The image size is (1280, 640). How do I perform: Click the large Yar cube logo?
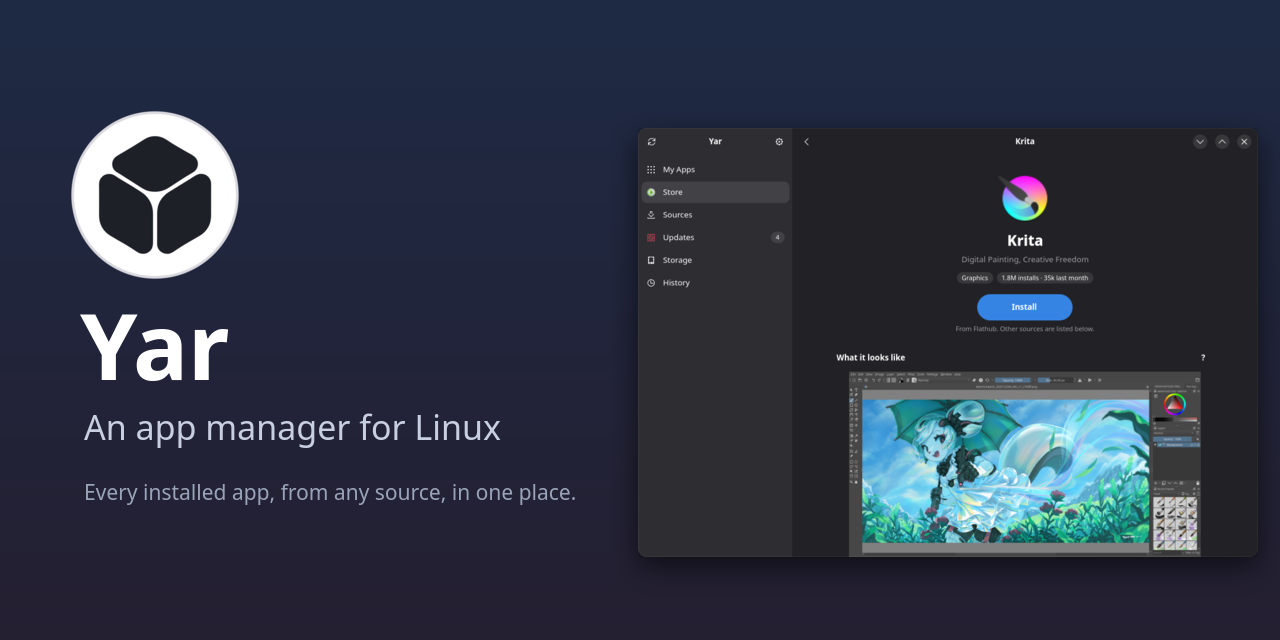pyautogui.click(x=155, y=195)
